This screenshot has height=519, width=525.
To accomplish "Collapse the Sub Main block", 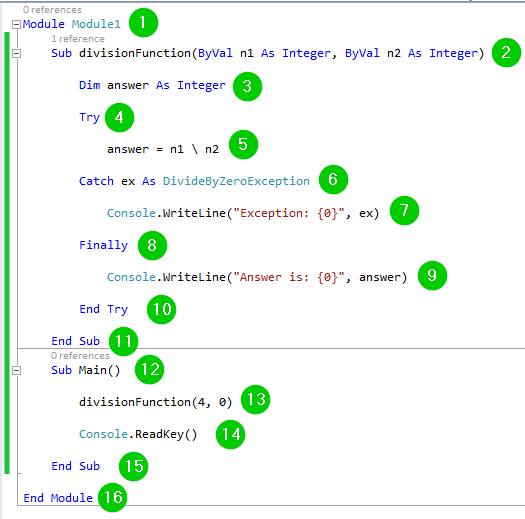I will pos(16,370).
